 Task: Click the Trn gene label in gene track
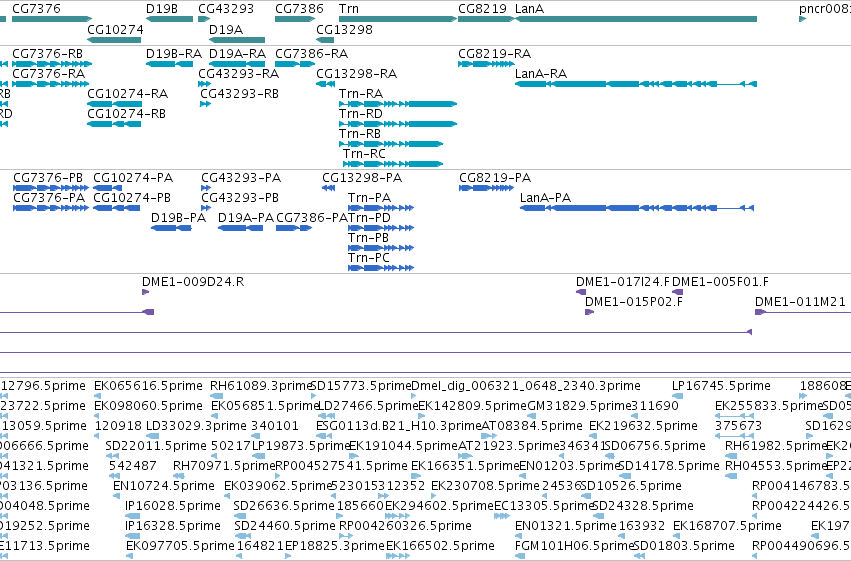click(x=348, y=9)
